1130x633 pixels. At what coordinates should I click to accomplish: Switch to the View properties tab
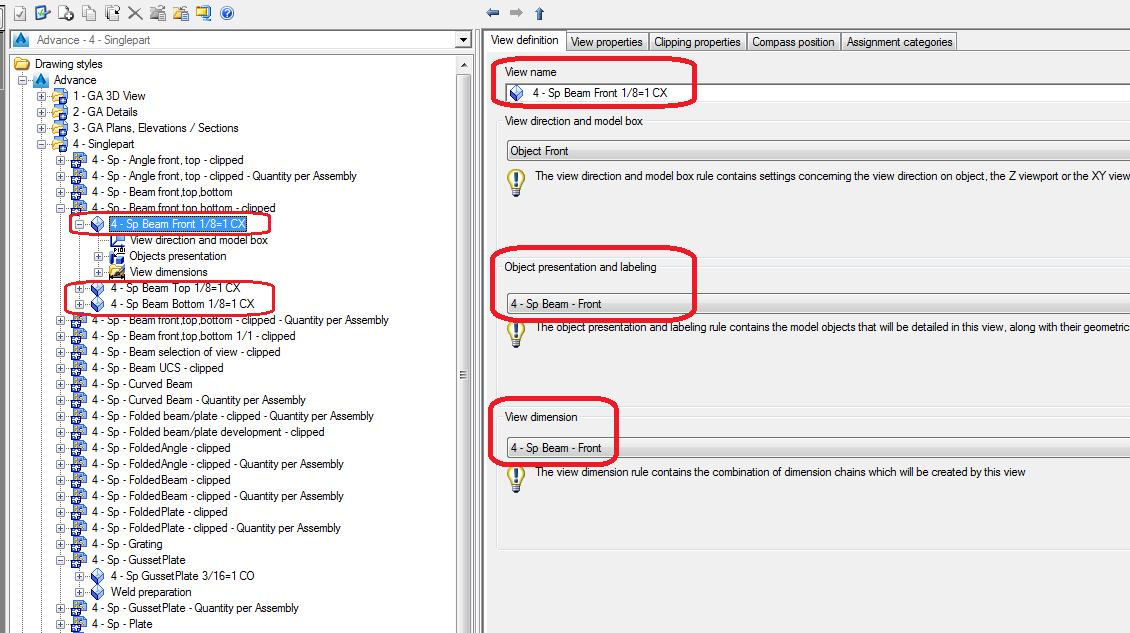pyautogui.click(x=607, y=42)
